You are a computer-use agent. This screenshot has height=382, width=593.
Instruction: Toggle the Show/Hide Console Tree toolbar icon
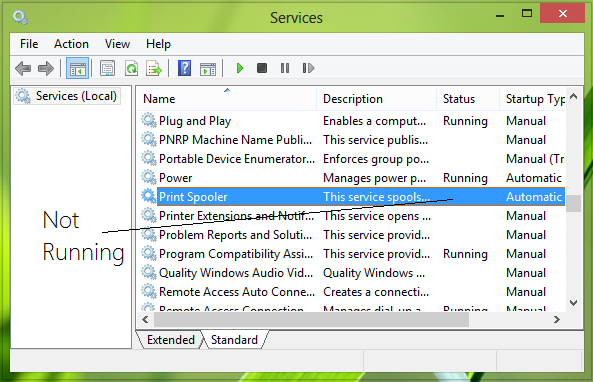78,68
